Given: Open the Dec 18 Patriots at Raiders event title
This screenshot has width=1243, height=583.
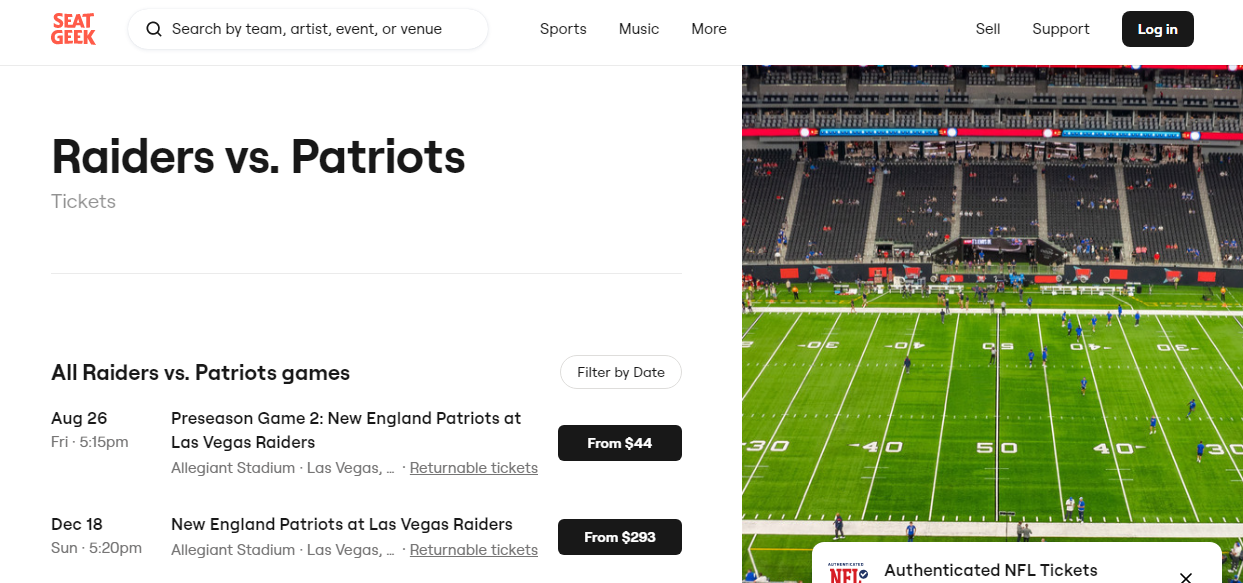Looking at the screenshot, I should tap(342, 524).
